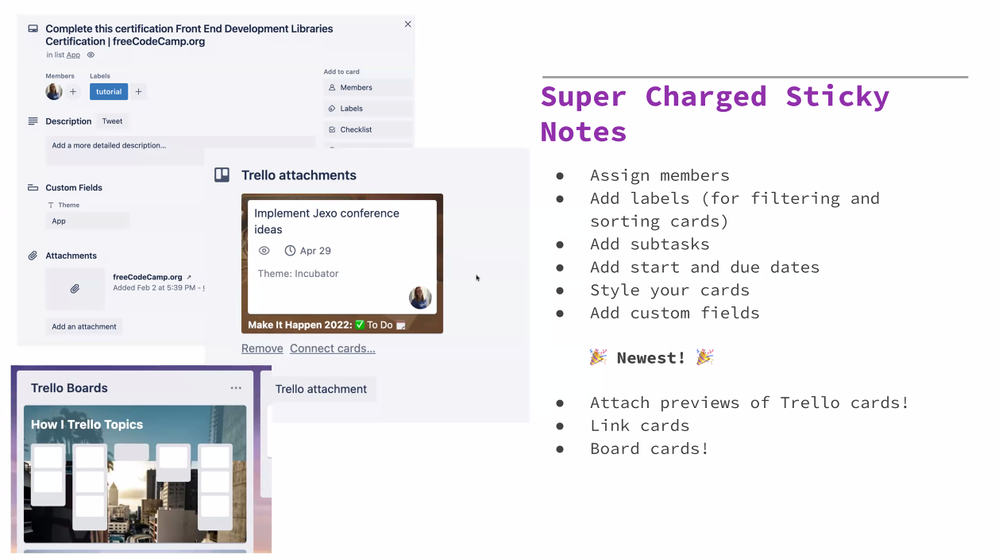The height and width of the screenshot is (558, 999).
Task: Select the blue tutorial label
Action: tap(109, 92)
